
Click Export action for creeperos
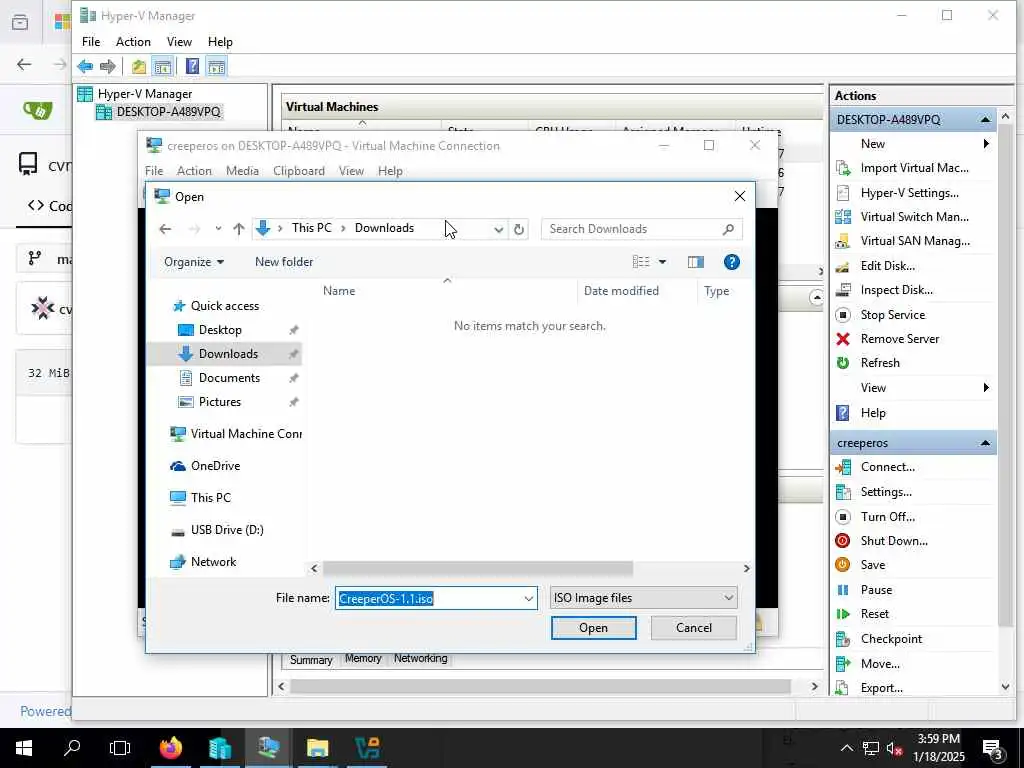click(x=881, y=688)
